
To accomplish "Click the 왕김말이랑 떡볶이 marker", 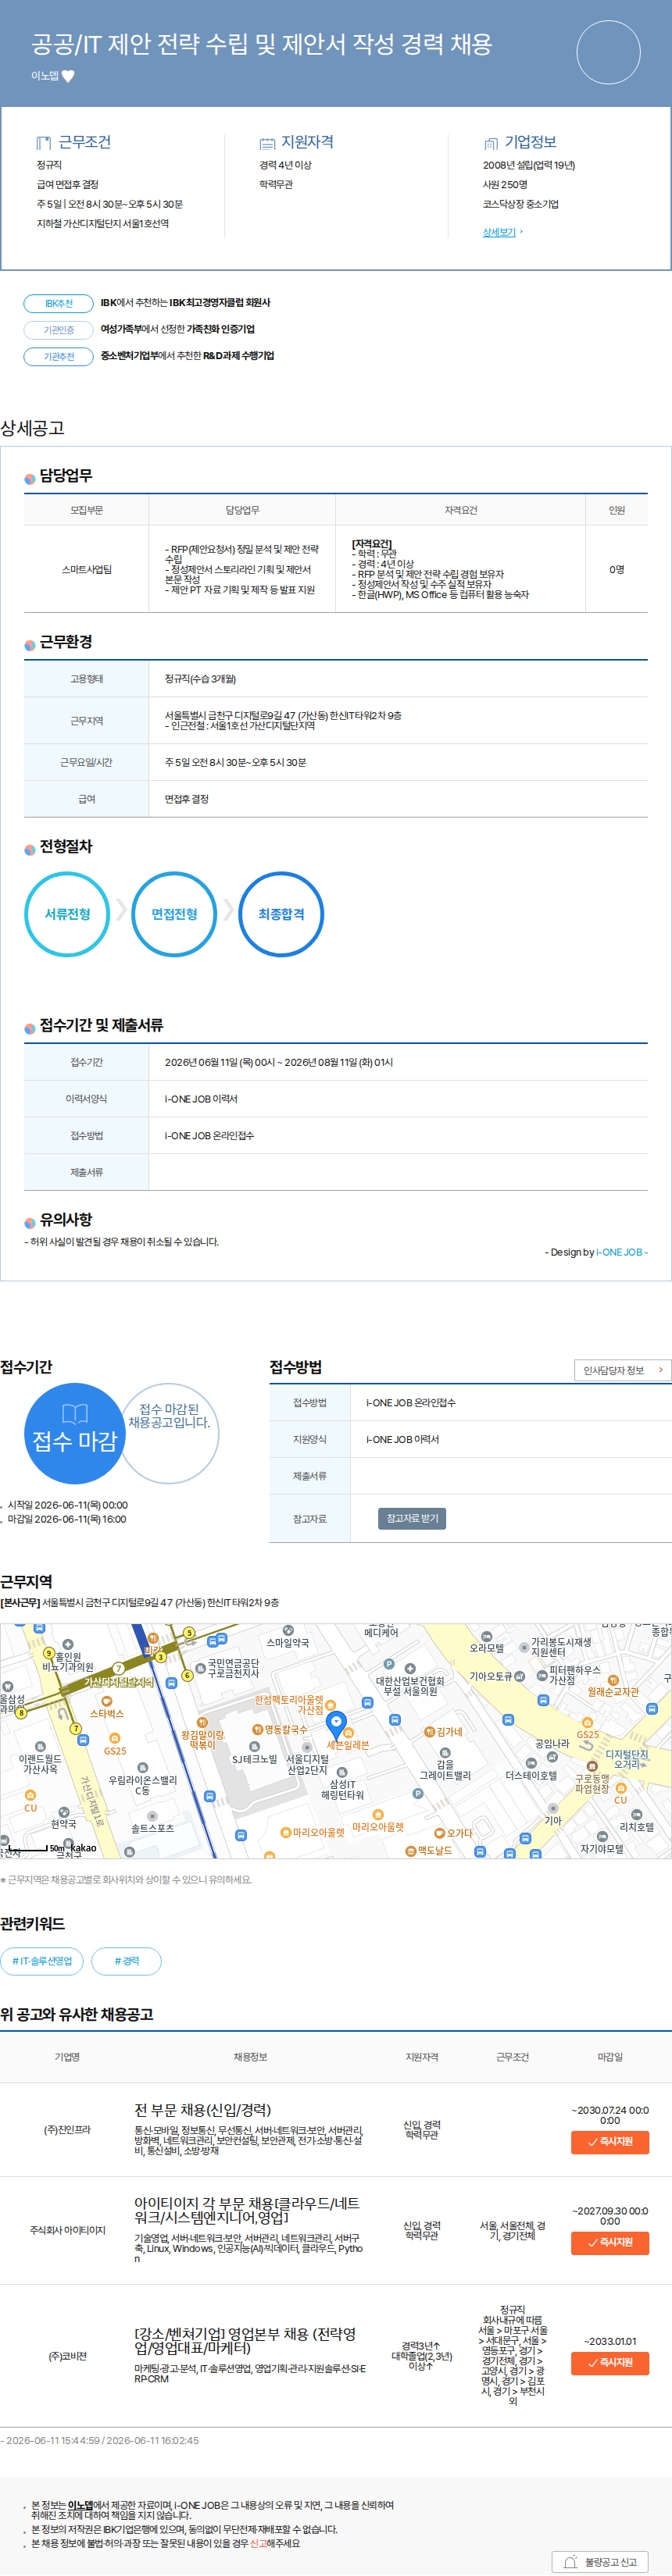I will tap(202, 1722).
